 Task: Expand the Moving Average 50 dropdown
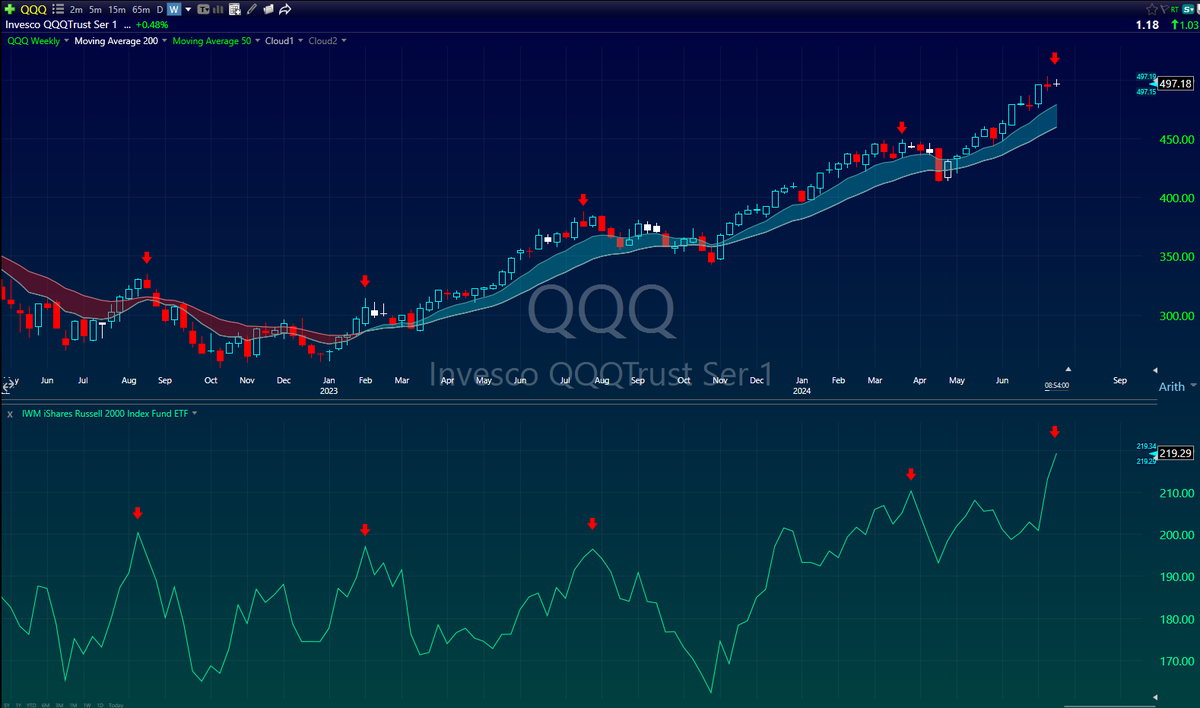(257, 41)
